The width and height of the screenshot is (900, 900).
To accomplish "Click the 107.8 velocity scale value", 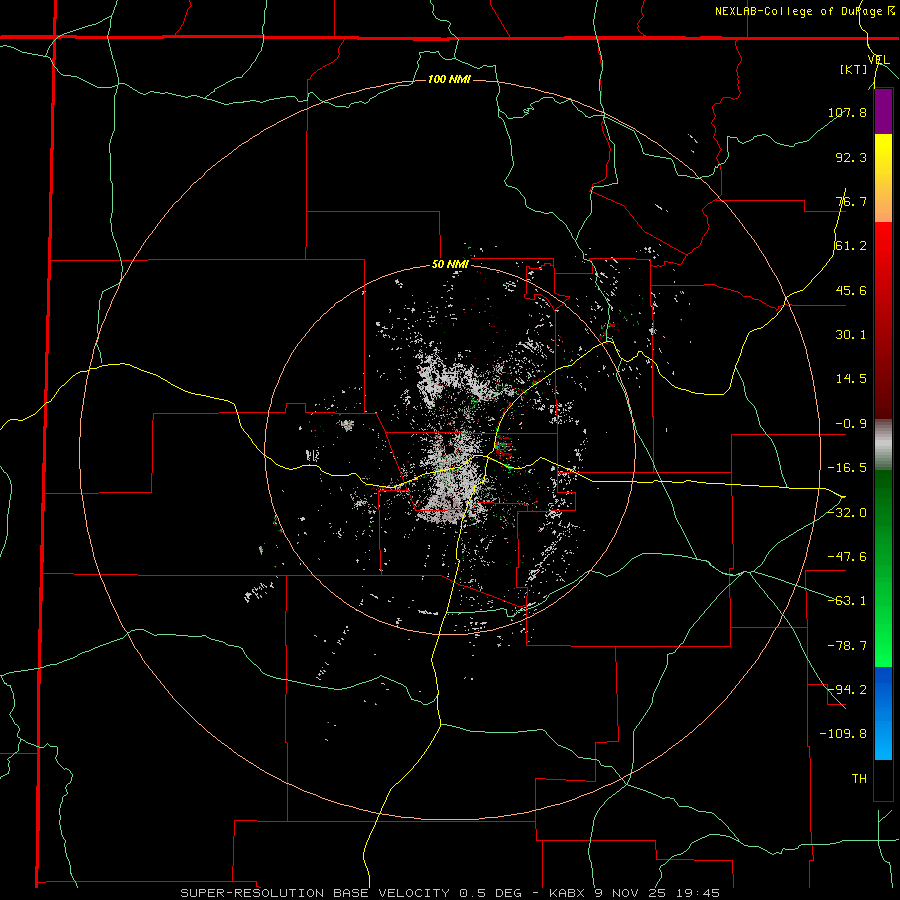I will pyautogui.click(x=847, y=112).
